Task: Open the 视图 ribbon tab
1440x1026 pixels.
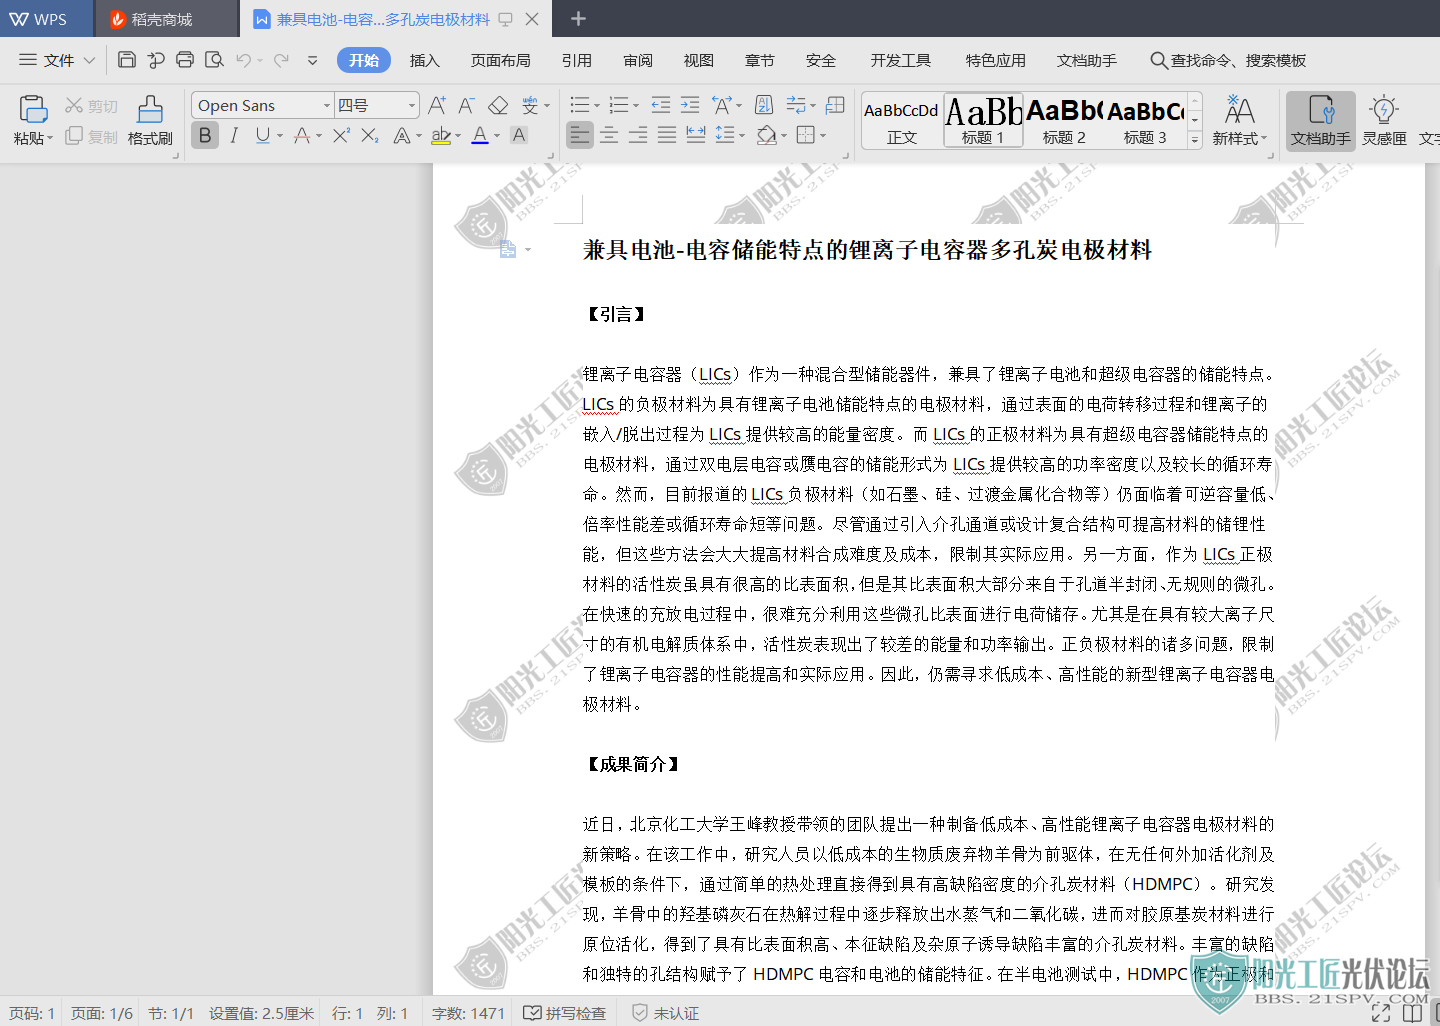Action: (x=699, y=60)
